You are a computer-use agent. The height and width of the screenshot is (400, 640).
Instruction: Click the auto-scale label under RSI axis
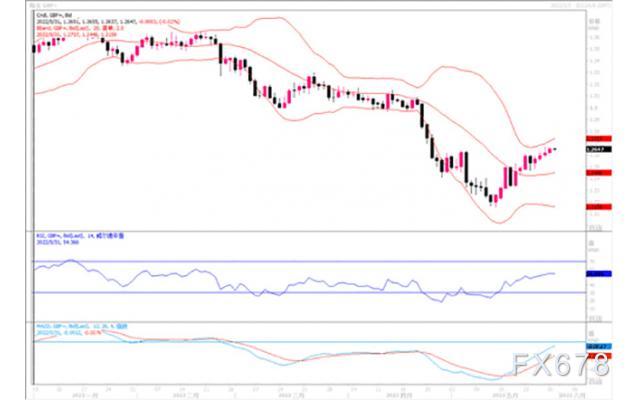coord(593,318)
